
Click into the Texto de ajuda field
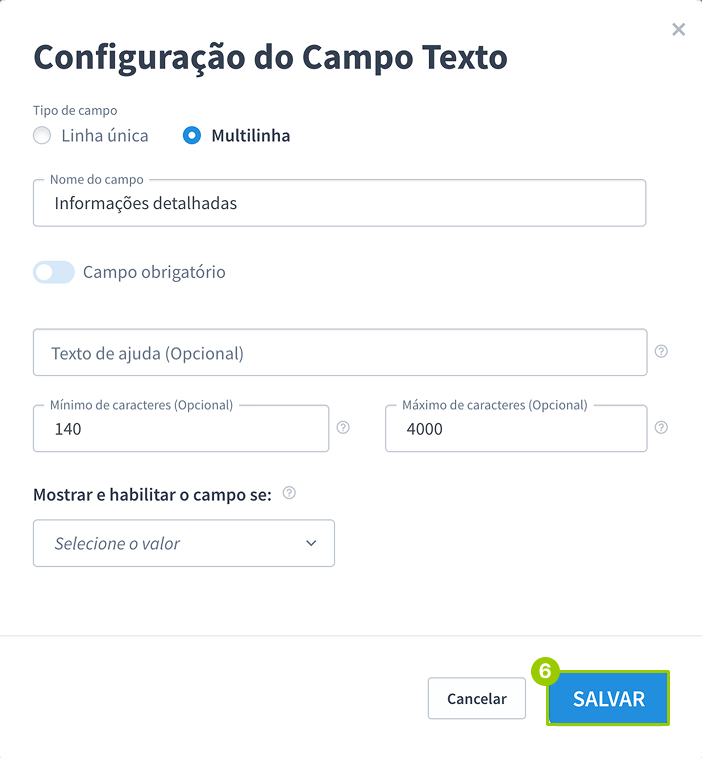(x=339, y=353)
